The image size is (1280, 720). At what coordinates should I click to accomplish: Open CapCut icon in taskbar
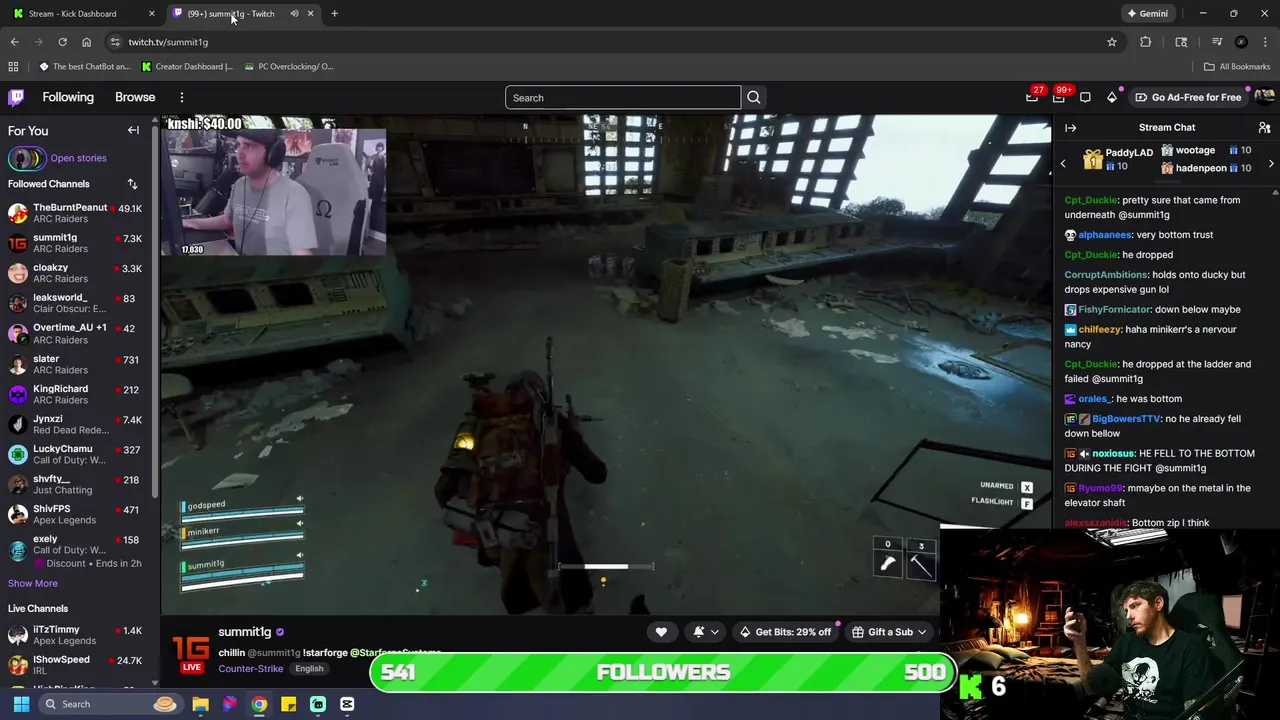(347, 704)
